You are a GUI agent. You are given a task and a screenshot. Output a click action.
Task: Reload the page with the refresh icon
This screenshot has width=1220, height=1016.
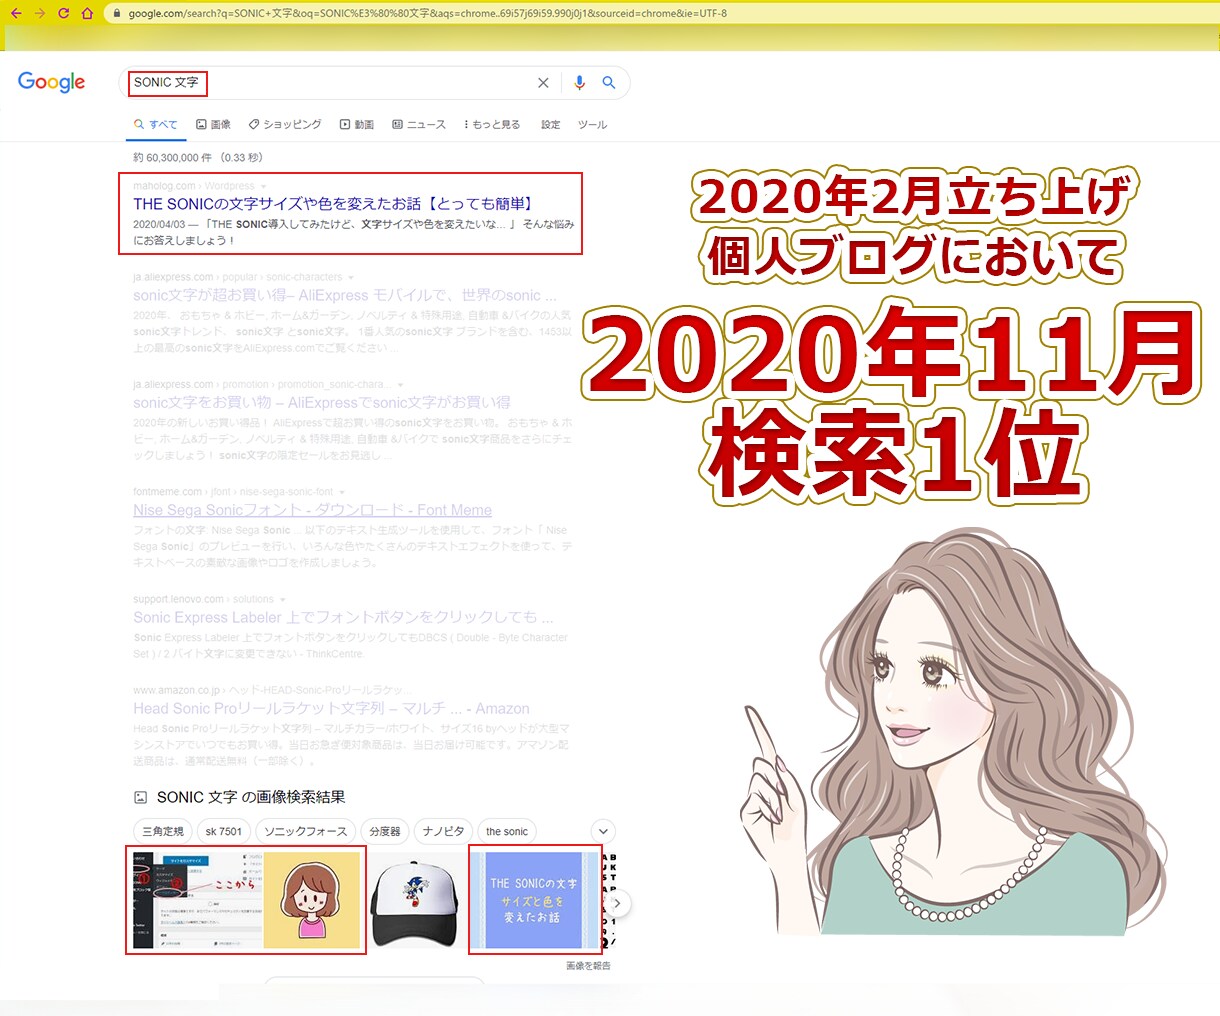point(63,13)
